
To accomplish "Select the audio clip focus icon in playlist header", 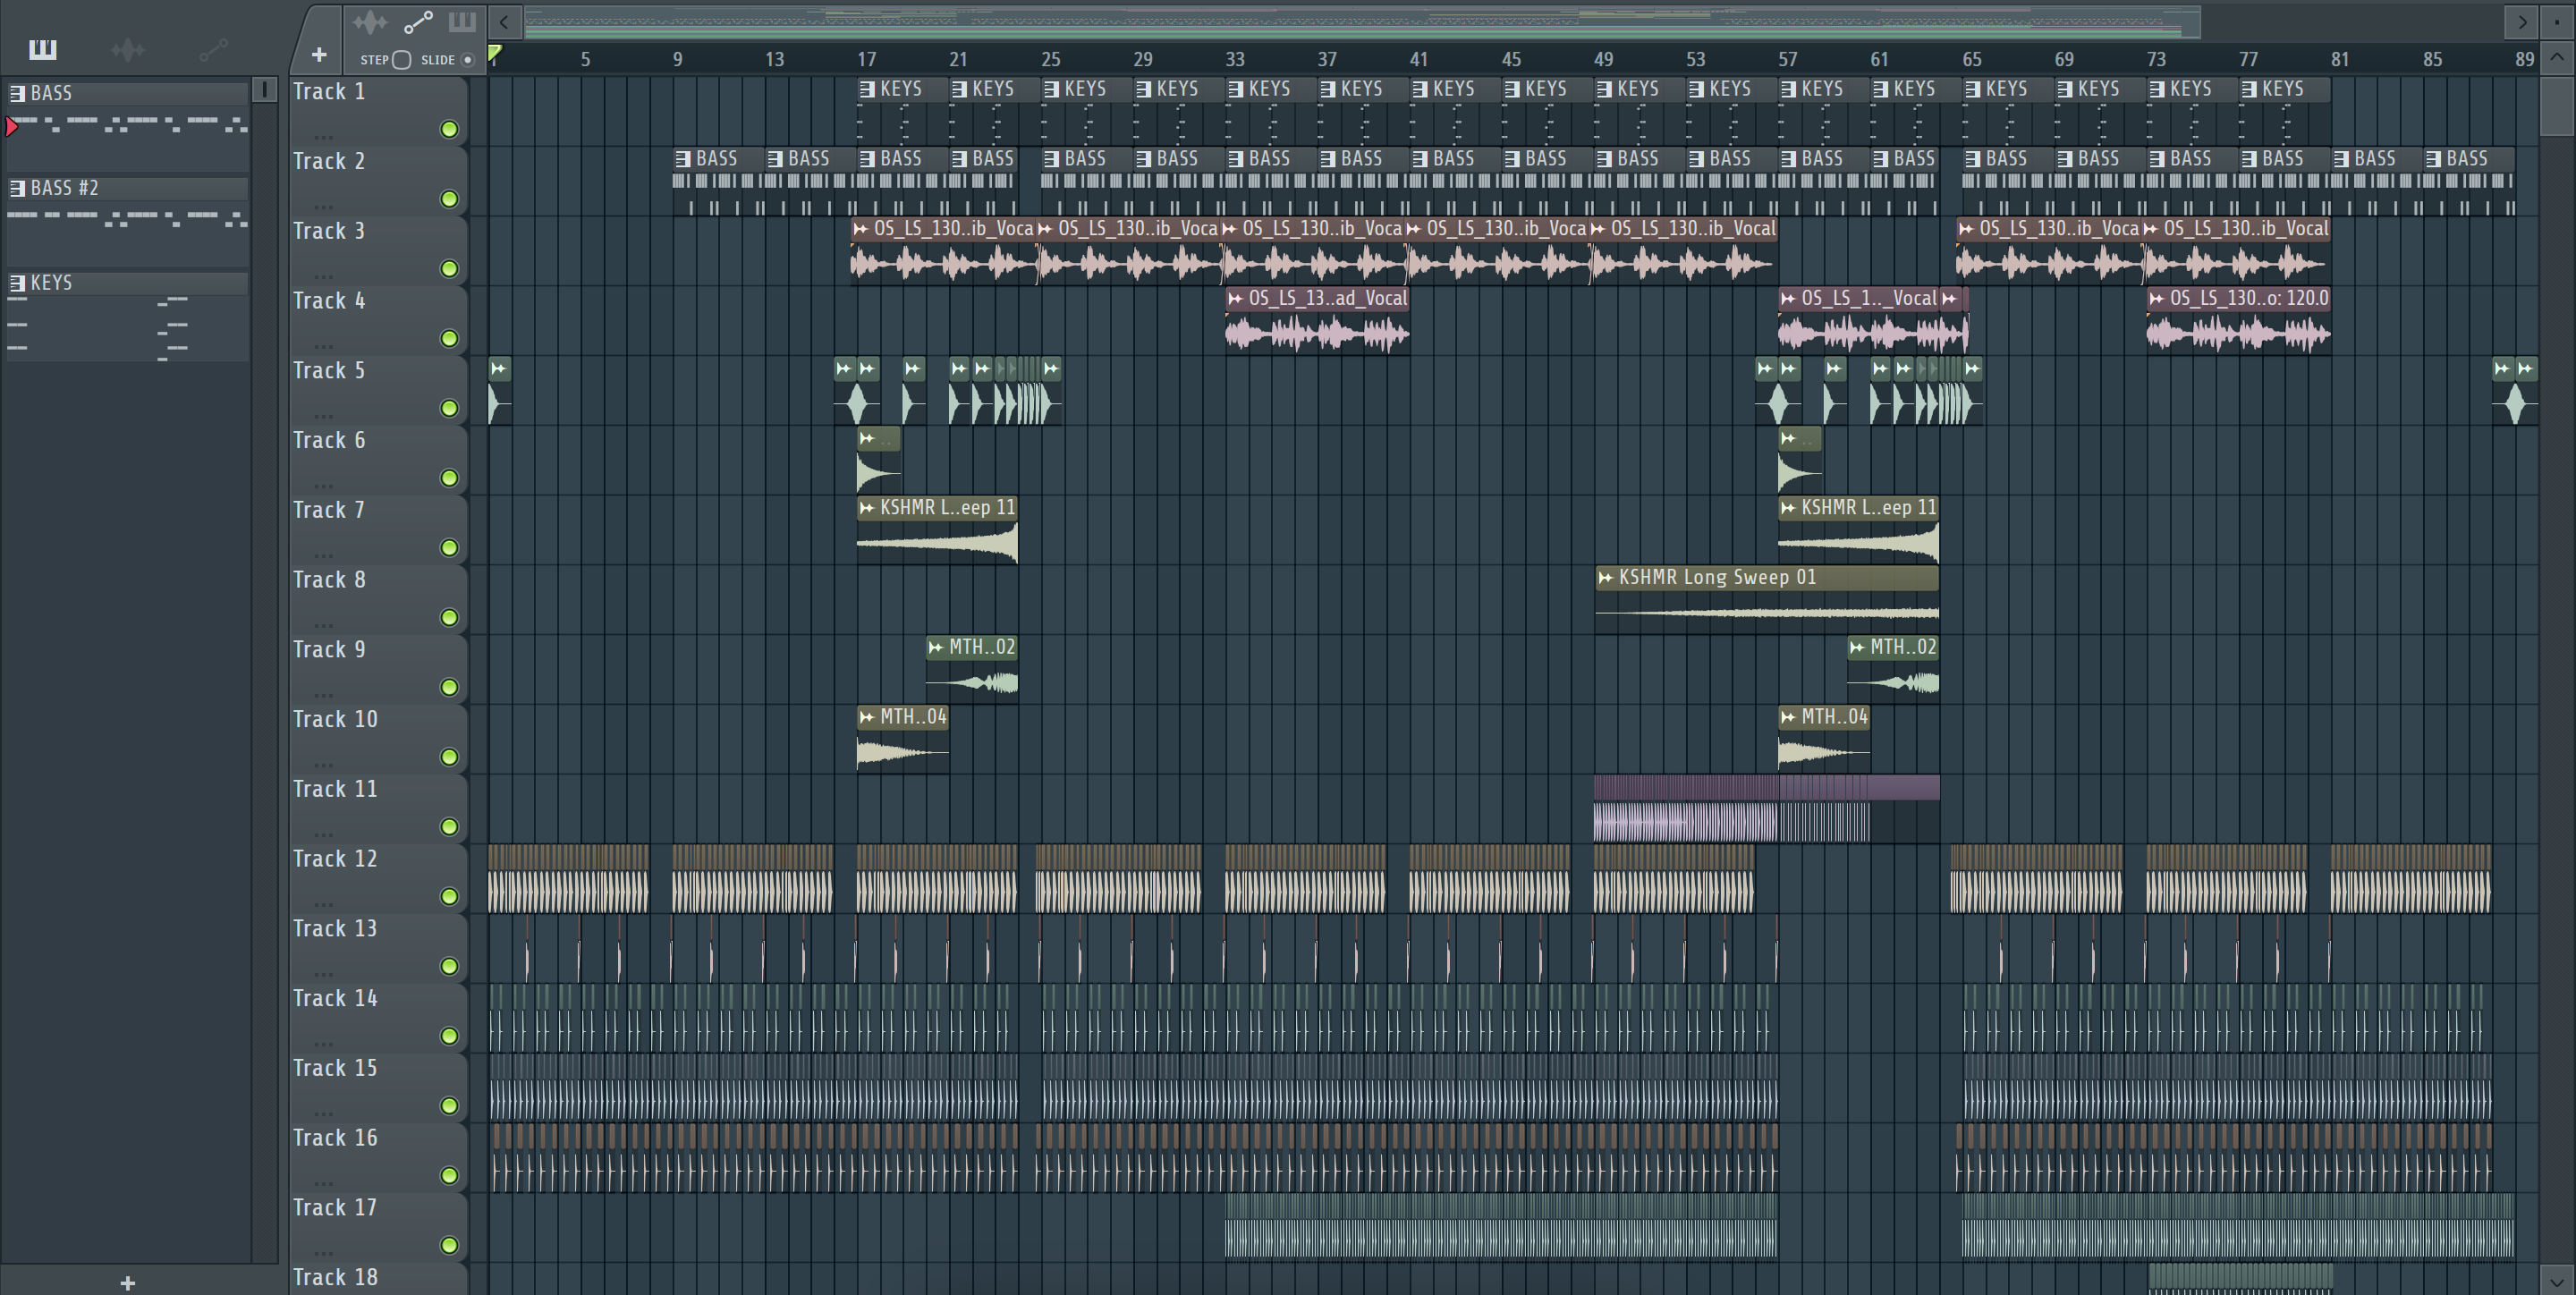I will click(x=369, y=21).
